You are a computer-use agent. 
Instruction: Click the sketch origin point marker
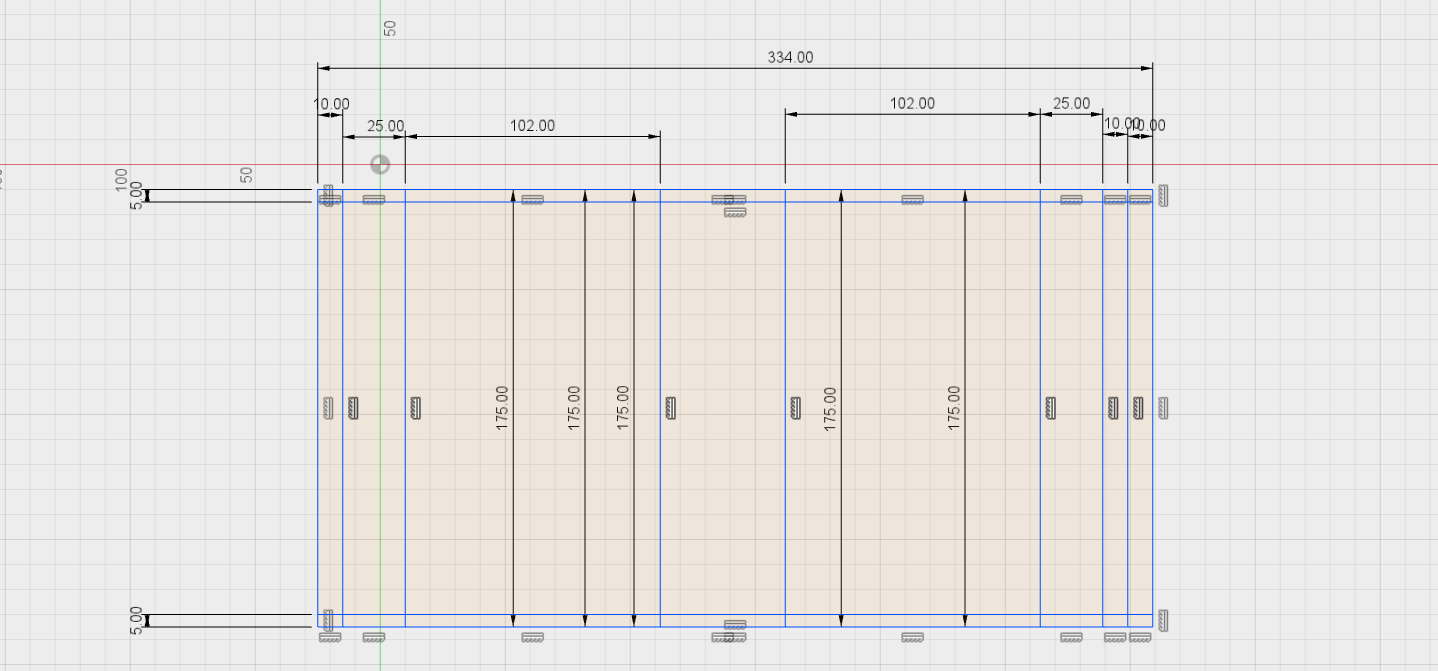pyautogui.click(x=380, y=165)
